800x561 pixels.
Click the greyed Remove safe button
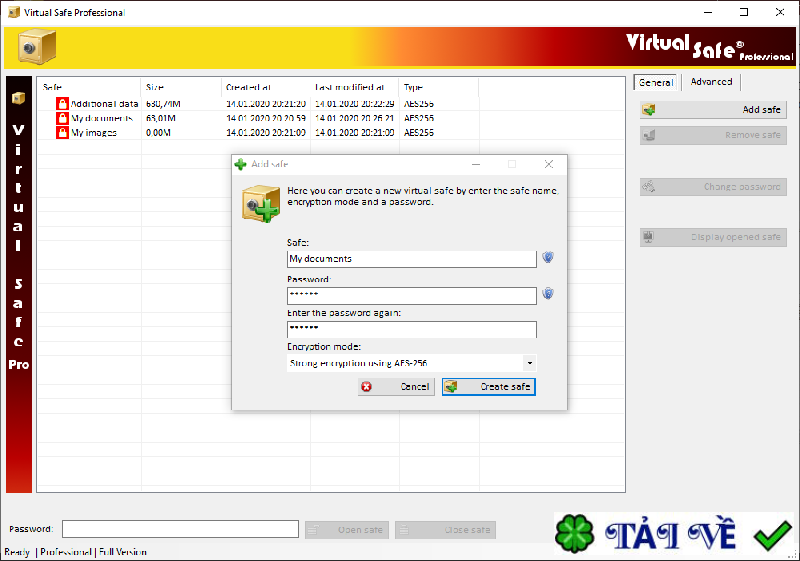pyautogui.click(x=713, y=135)
